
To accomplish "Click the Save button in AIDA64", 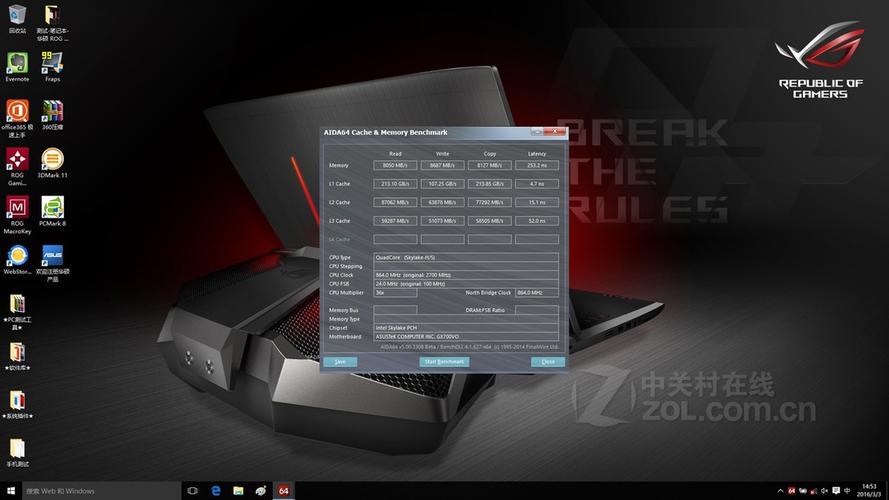I will click(x=340, y=362).
